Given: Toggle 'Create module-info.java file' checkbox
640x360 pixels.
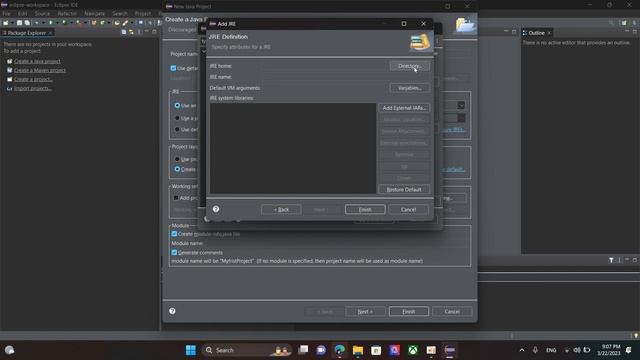Looking at the screenshot, I should [174, 234].
